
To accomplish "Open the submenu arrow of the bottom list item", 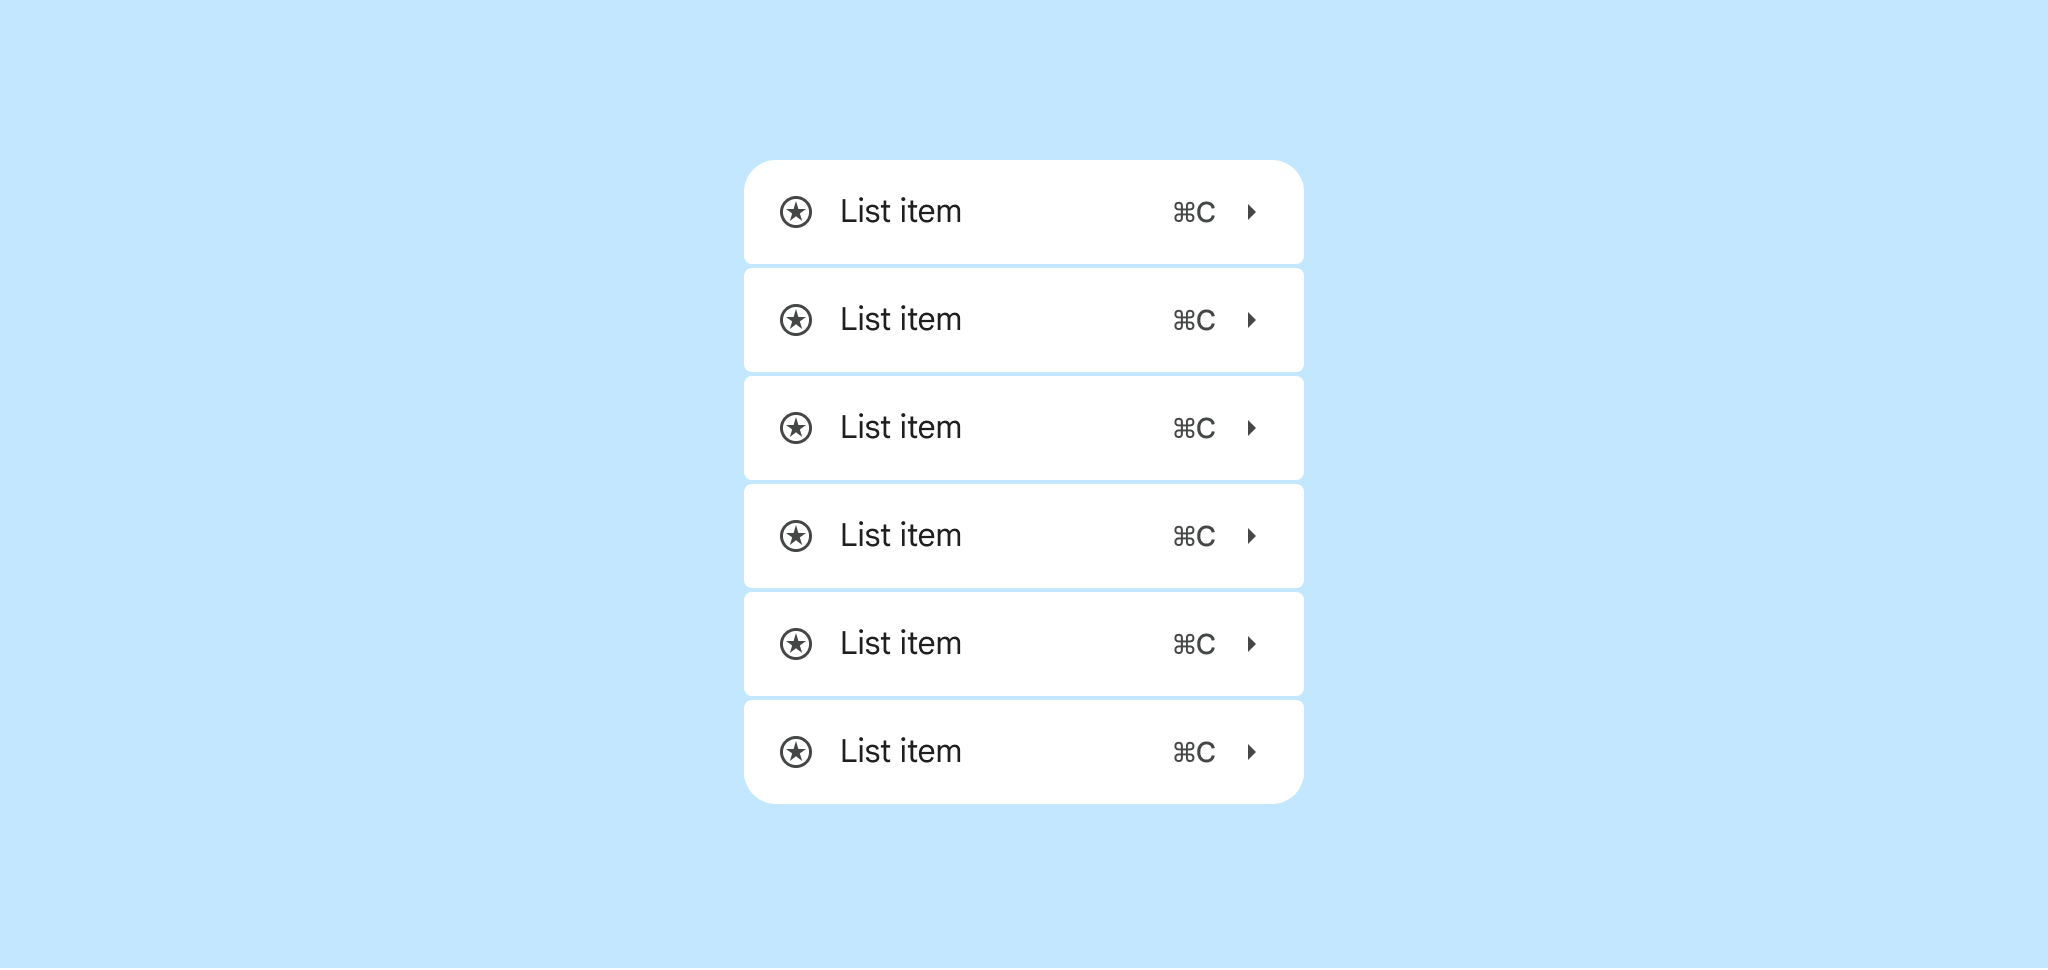I will pyautogui.click(x=1251, y=752).
